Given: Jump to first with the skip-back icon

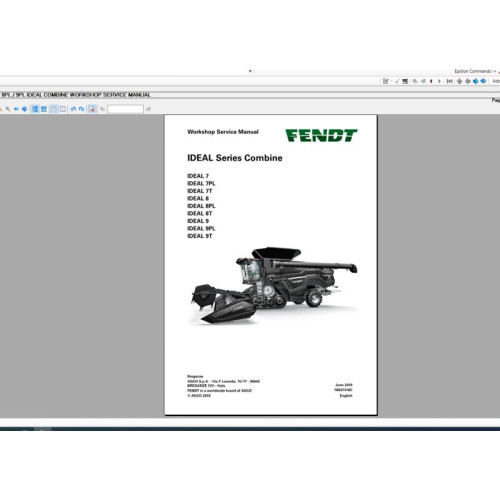Looking at the screenshot, I should tap(450, 81).
